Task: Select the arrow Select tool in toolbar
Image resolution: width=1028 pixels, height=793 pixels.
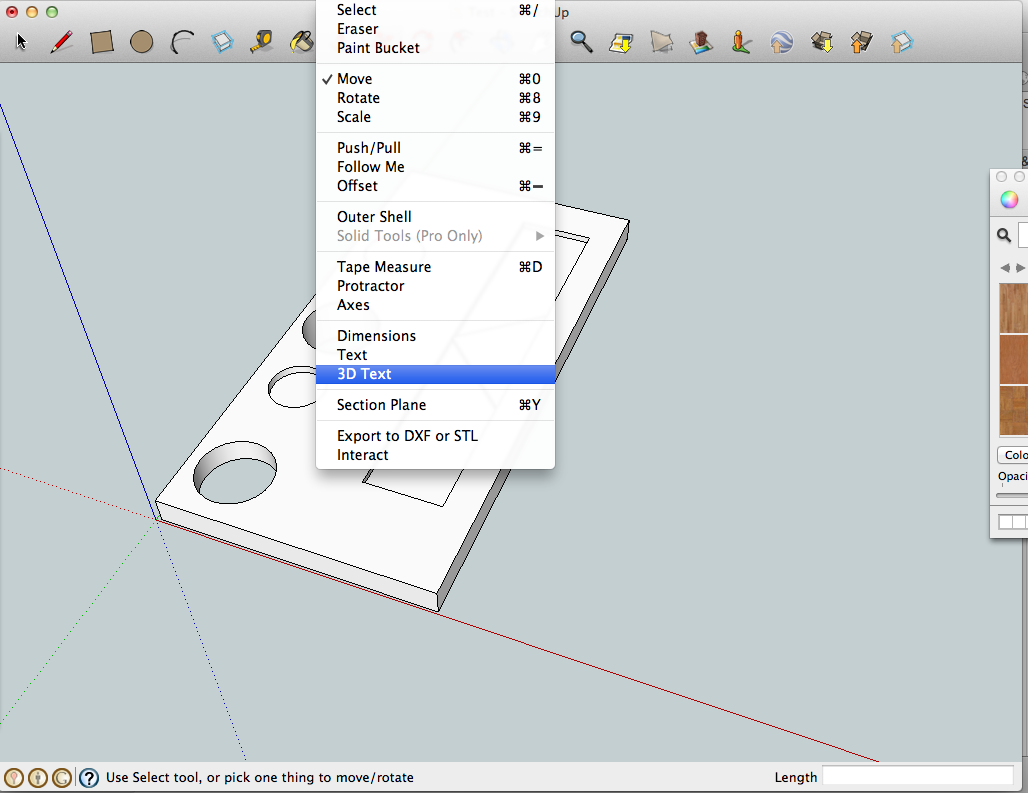Action: click(20, 42)
